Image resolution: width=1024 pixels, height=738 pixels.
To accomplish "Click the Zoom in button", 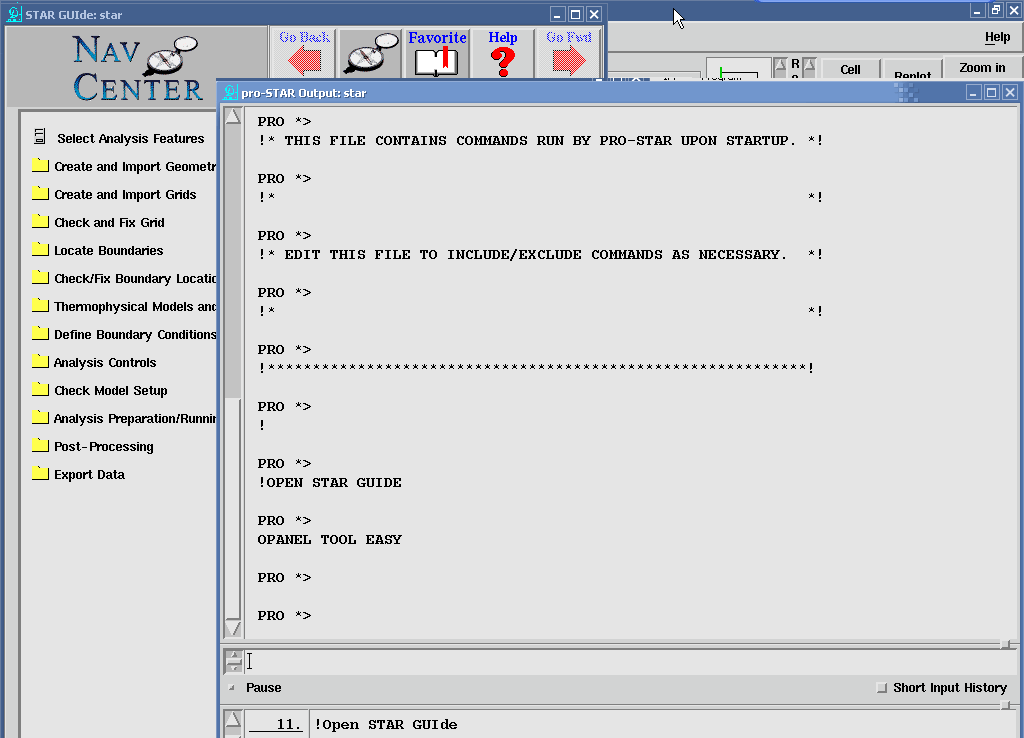I will pyautogui.click(x=982, y=68).
